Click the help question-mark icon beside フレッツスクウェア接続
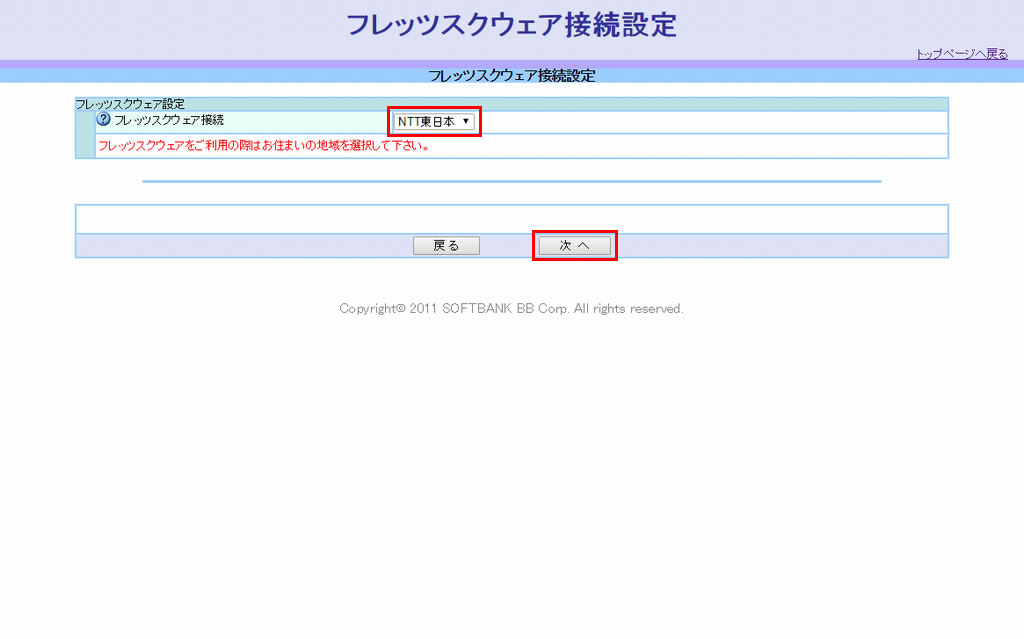 point(103,120)
